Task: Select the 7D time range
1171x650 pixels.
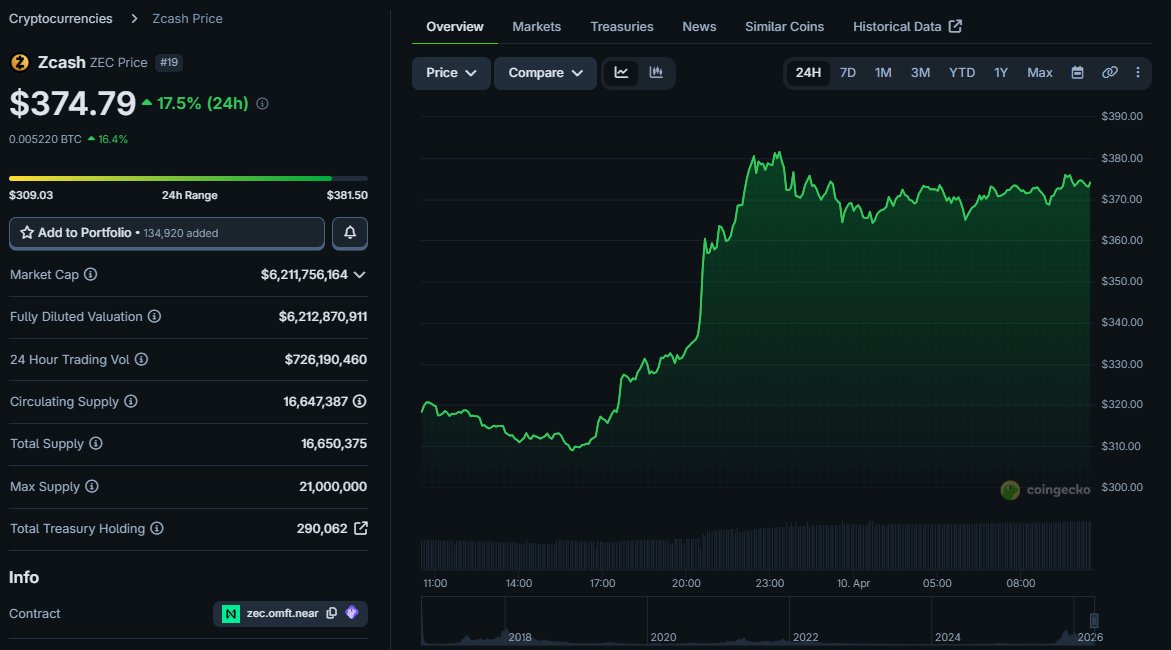Action: pyautogui.click(x=847, y=73)
